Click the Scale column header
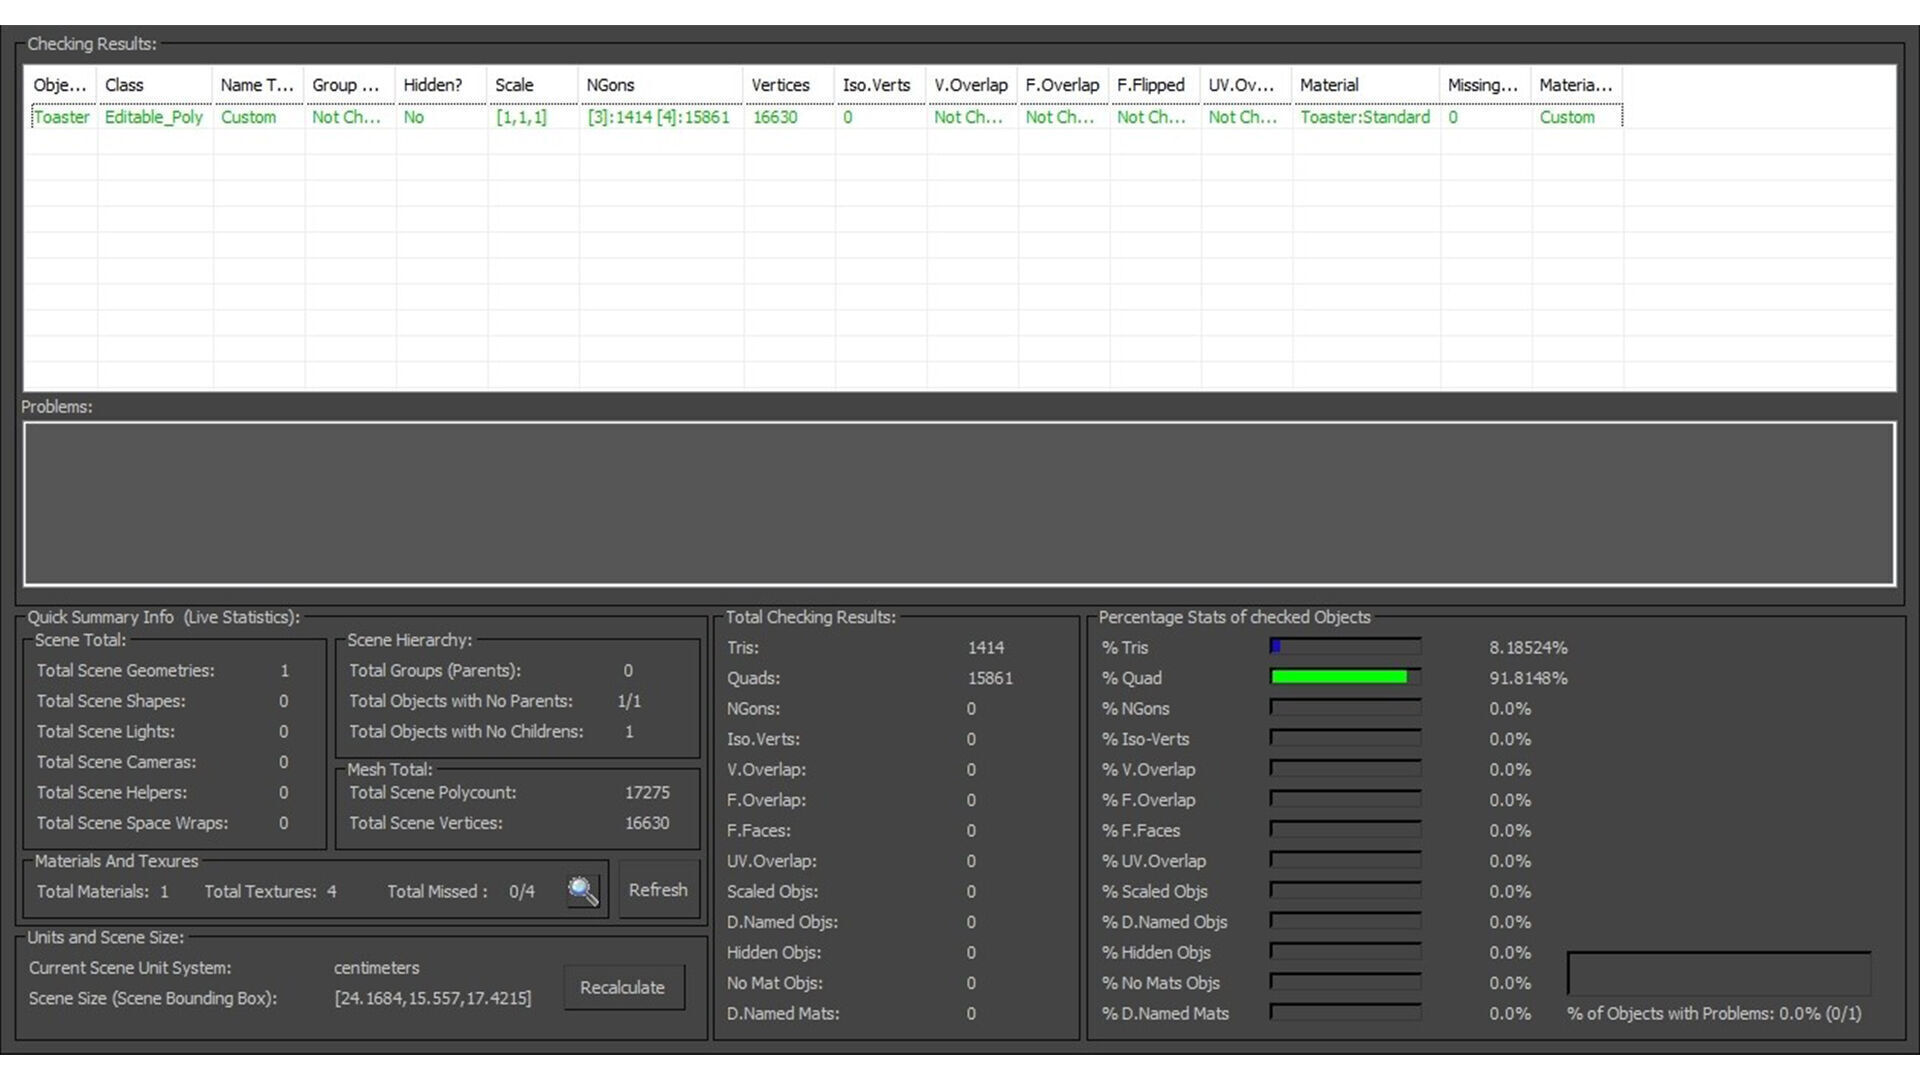 coord(531,85)
